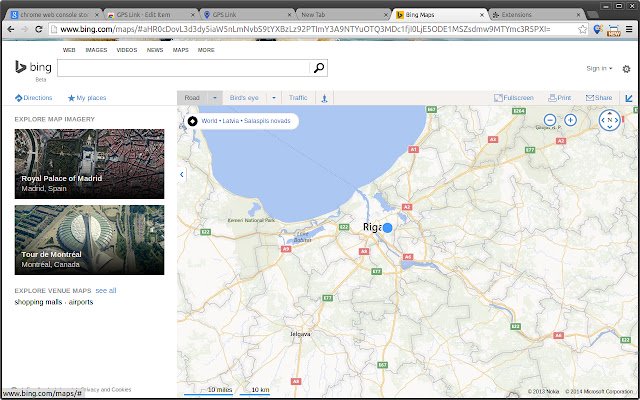Open Tour de Montréal thumbnail
The height and width of the screenshot is (400, 640).
point(89,240)
